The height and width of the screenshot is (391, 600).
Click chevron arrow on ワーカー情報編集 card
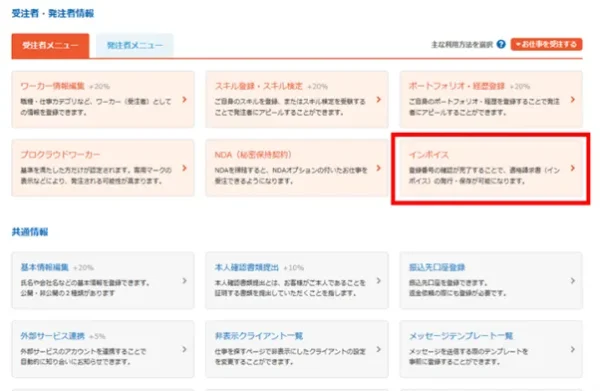pyautogui.click(x=184, y=99)
